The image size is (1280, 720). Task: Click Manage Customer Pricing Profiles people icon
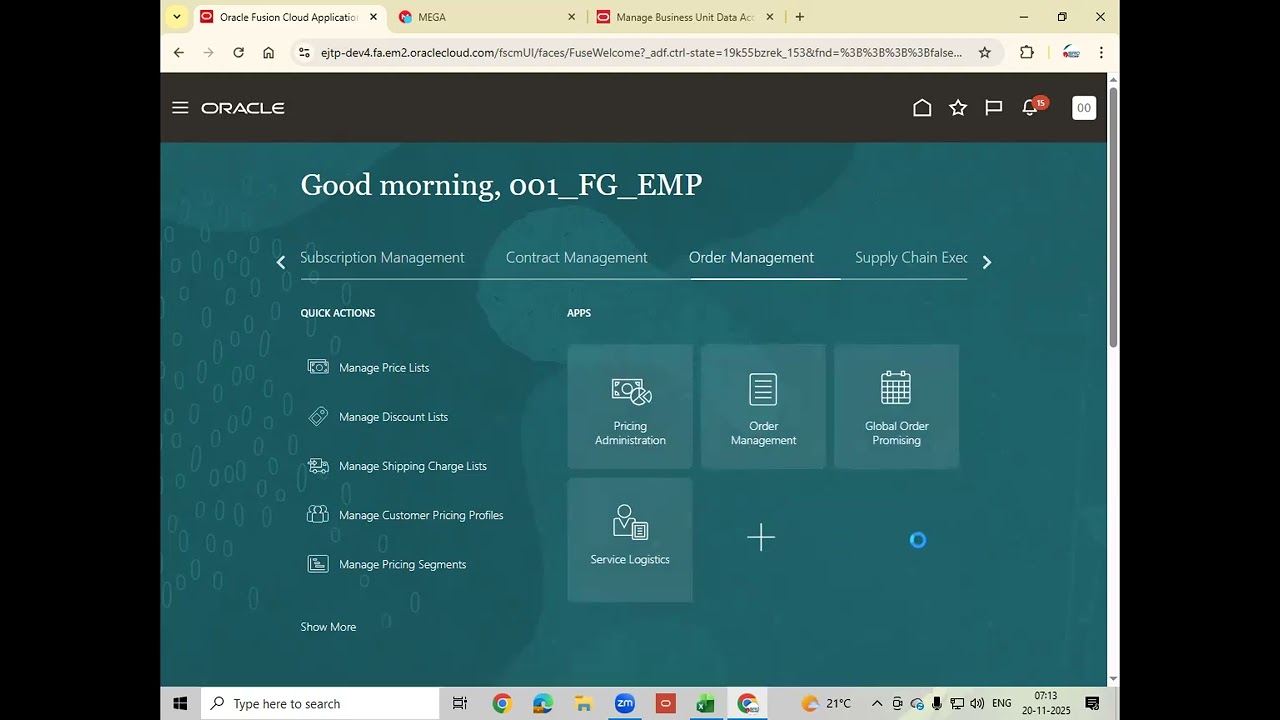[x=318, y=514]
